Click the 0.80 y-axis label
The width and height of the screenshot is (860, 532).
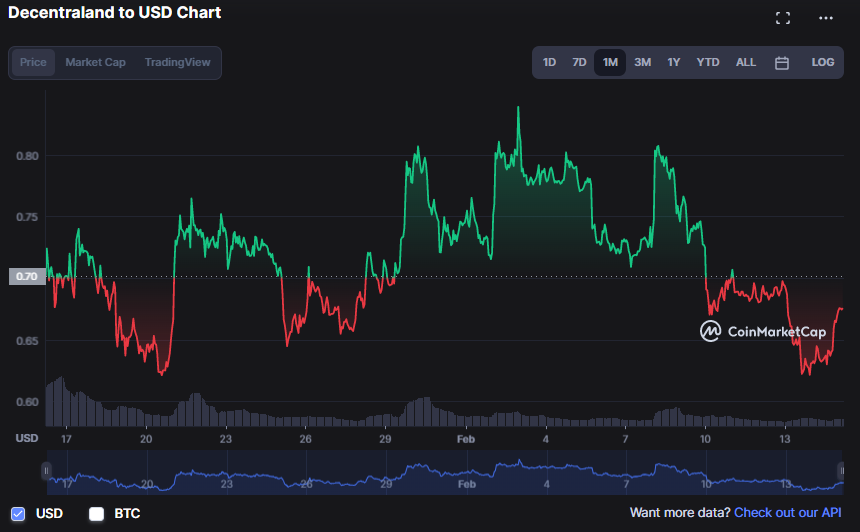pos(27,156)
